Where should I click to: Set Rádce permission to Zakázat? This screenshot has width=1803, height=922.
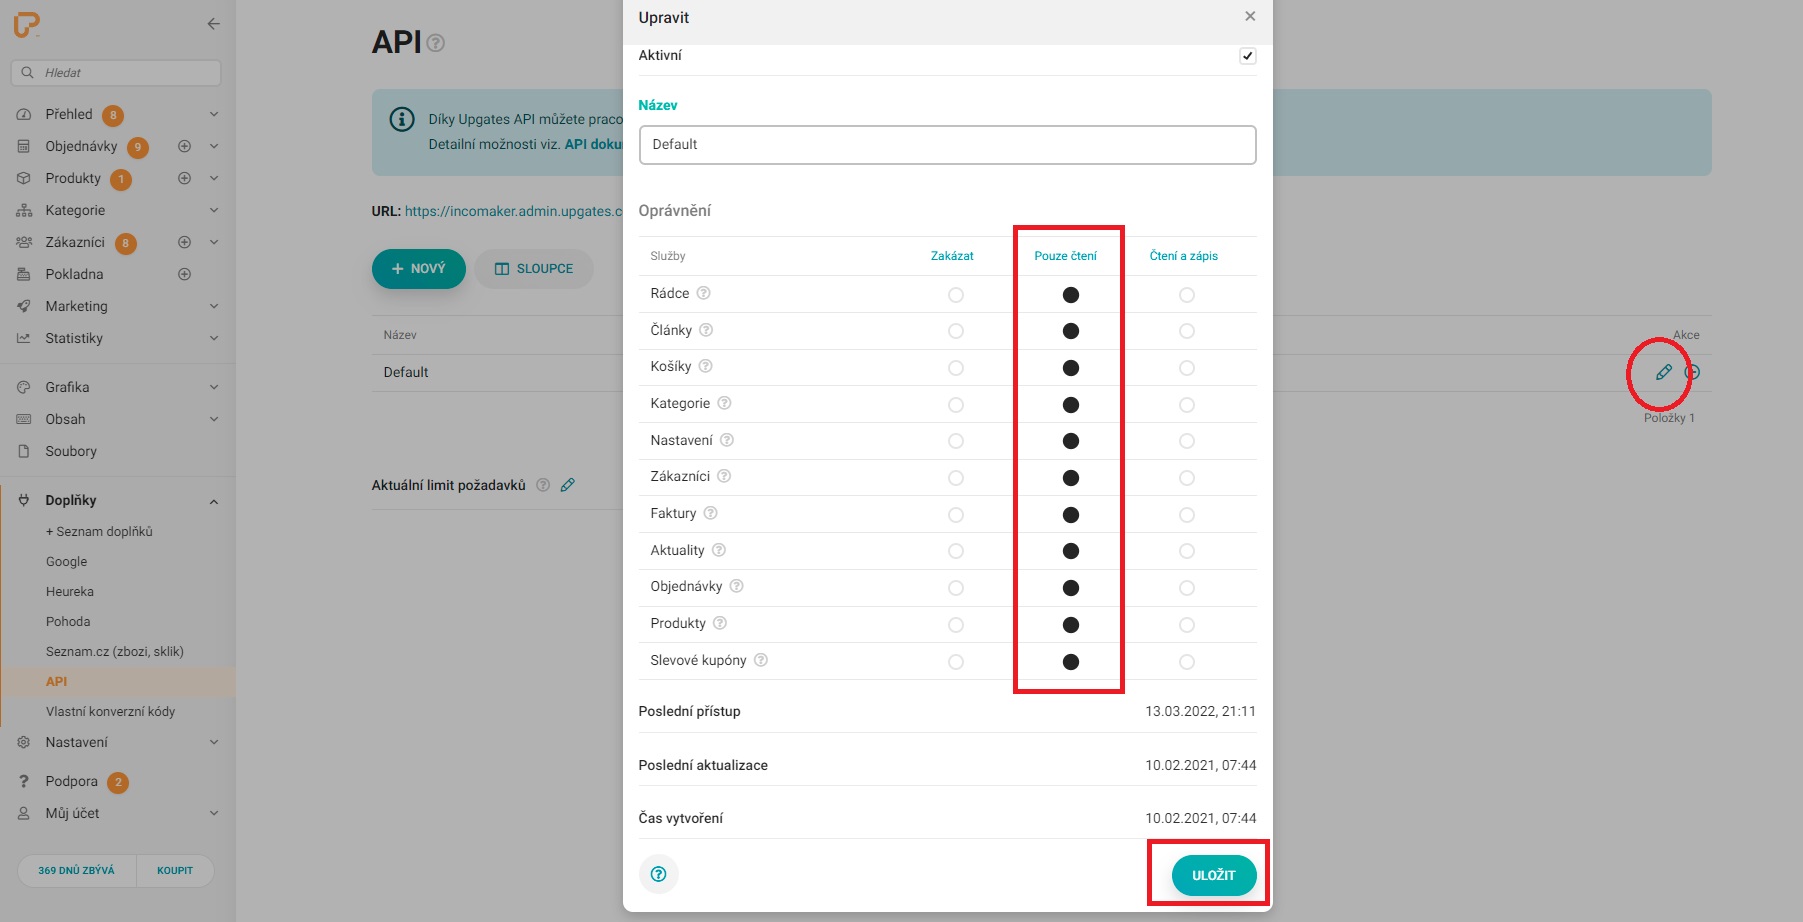click(x=956, y=295)
